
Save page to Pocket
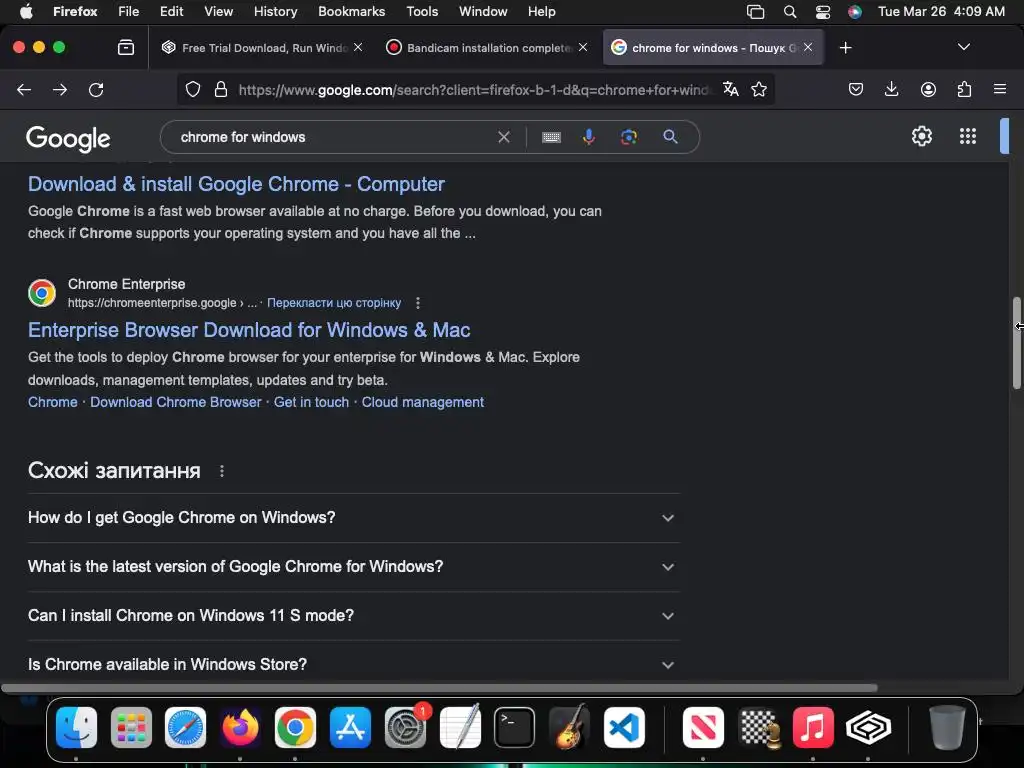pyautogui.click(x=856, y=89)
